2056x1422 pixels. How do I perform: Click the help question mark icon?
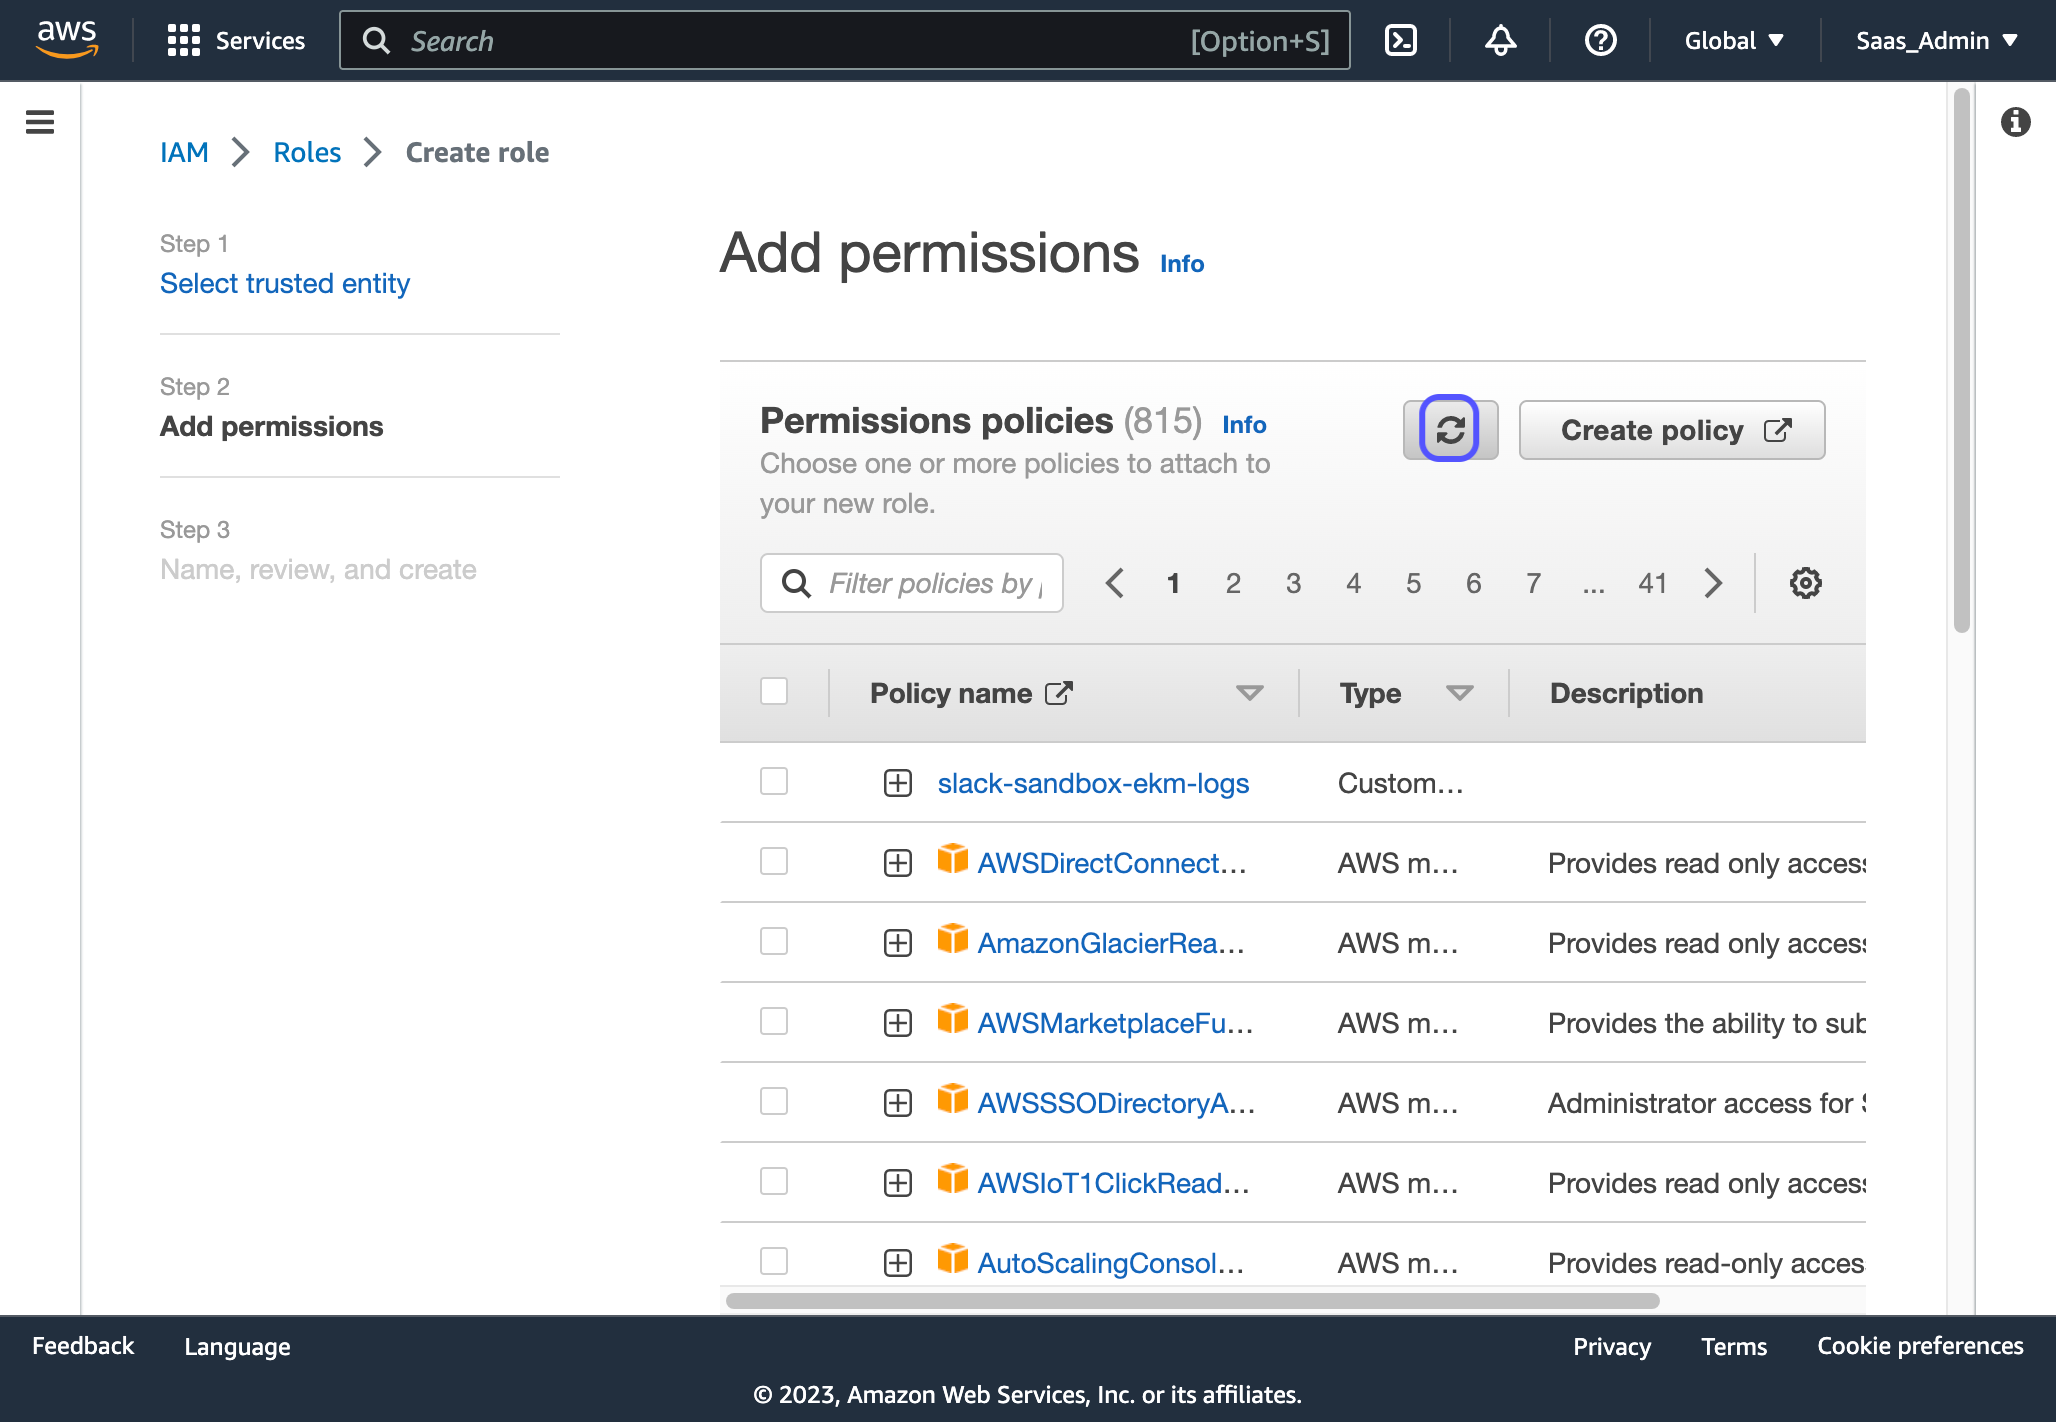pos(1600,41)
